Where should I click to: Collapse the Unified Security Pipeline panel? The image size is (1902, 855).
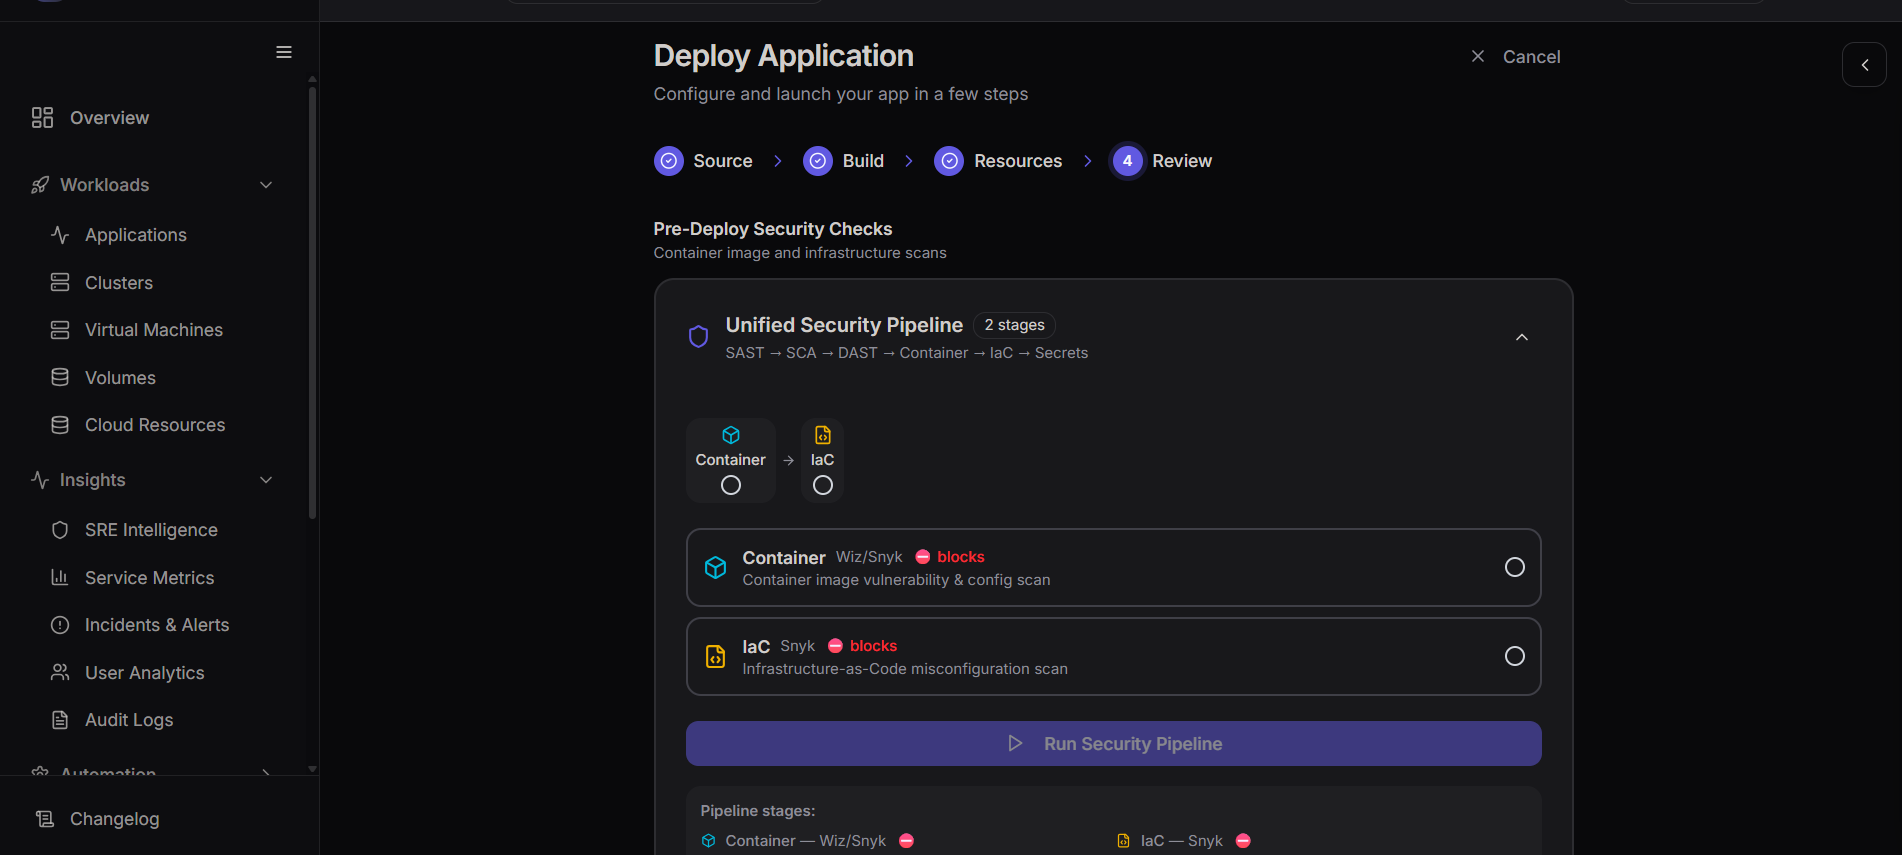(x=1521, y=338)
